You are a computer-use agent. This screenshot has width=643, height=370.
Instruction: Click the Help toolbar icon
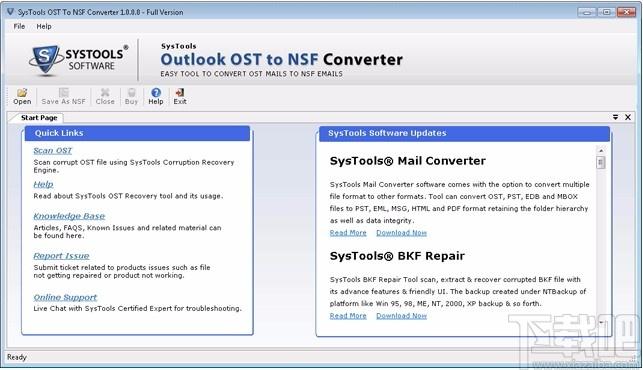click(x=156, y=97)
